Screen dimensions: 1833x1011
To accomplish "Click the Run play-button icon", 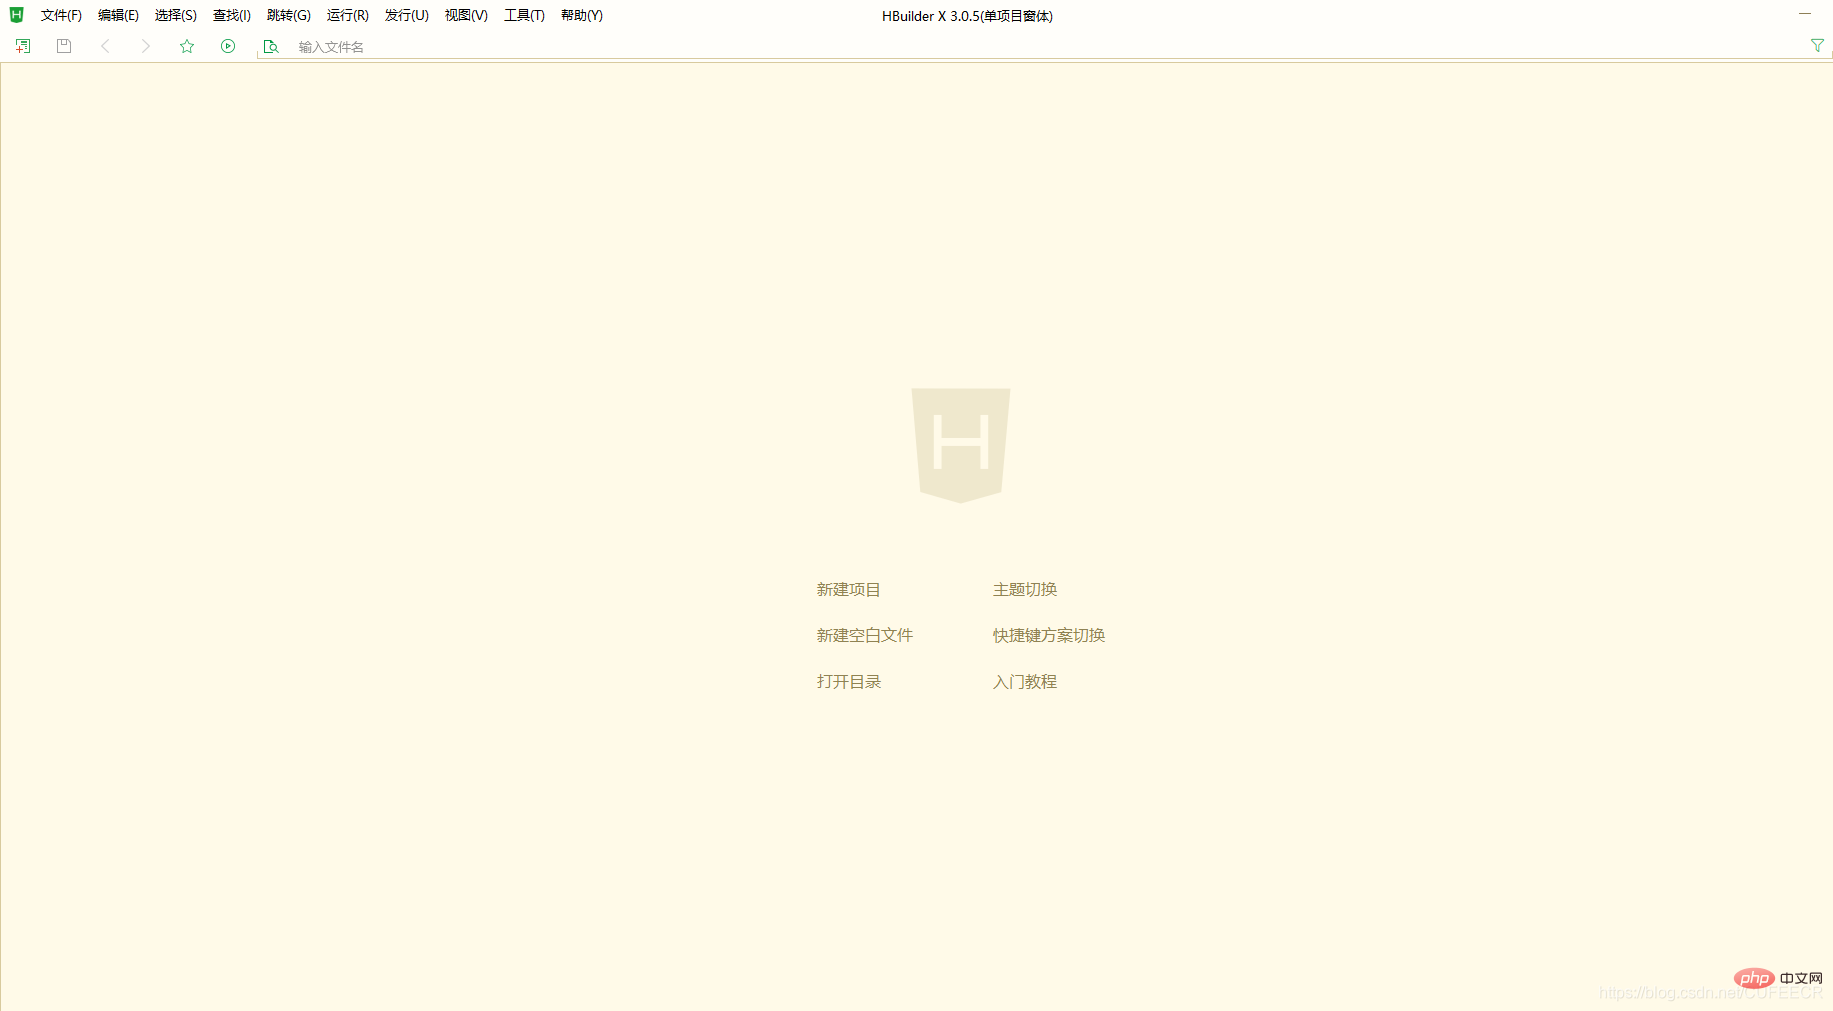I will pos(228,45).
